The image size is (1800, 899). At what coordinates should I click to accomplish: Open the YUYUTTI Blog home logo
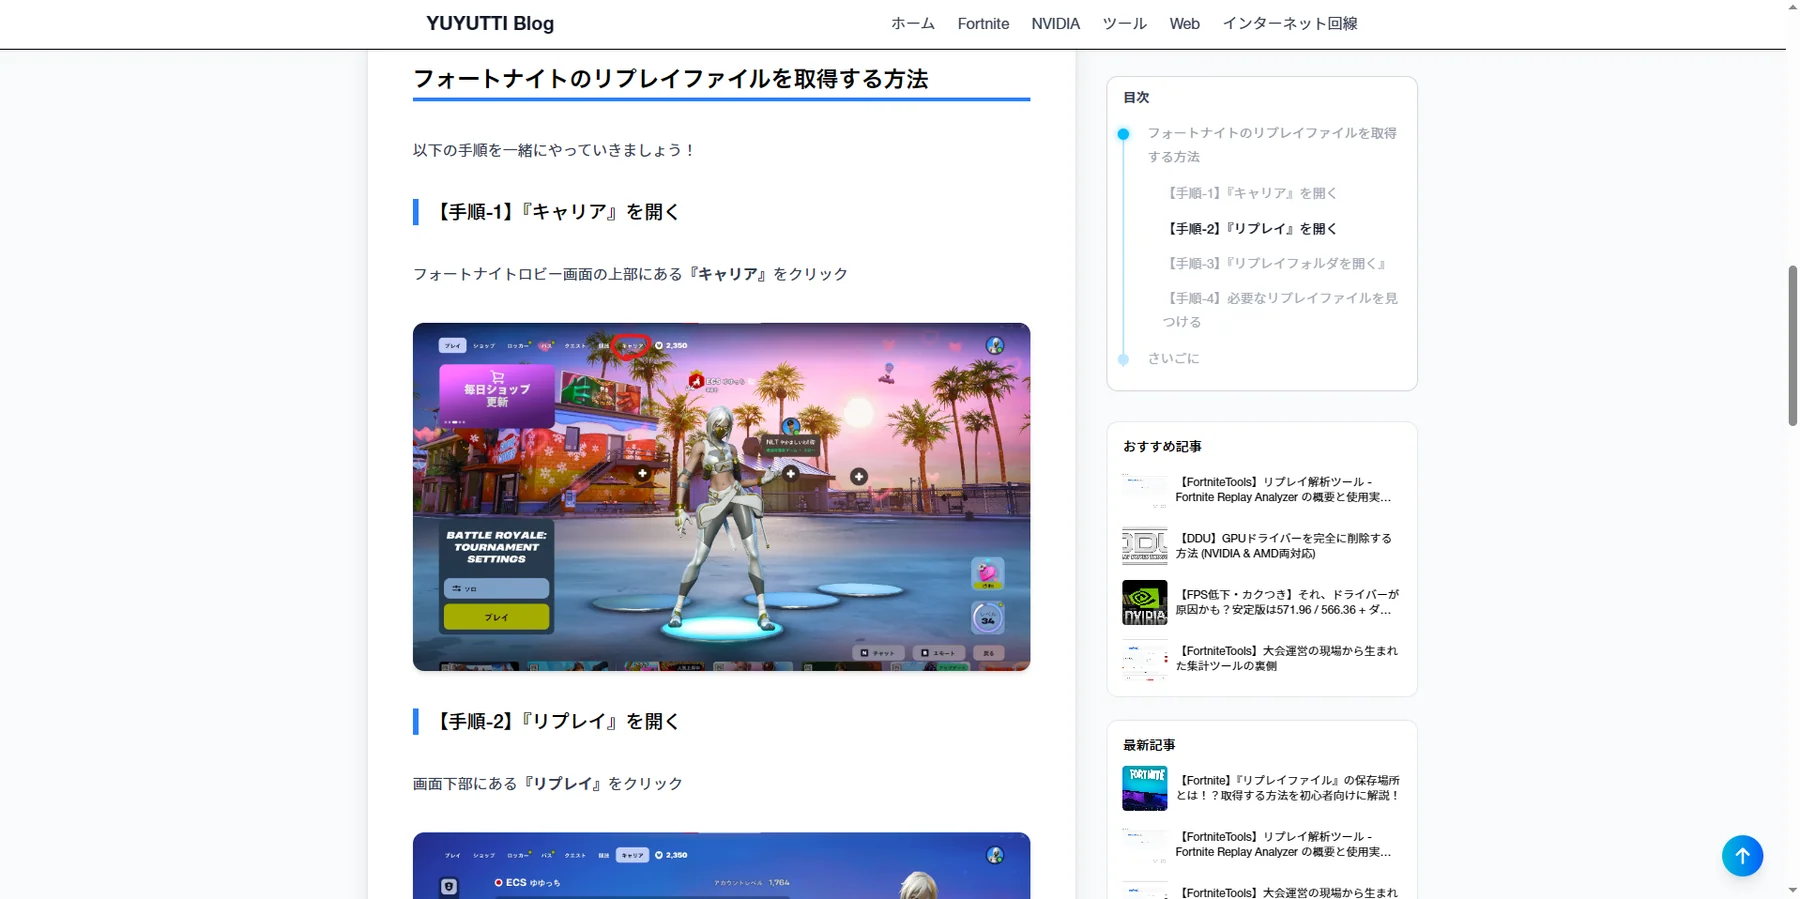pyautogui.click(x=489, y=23)
